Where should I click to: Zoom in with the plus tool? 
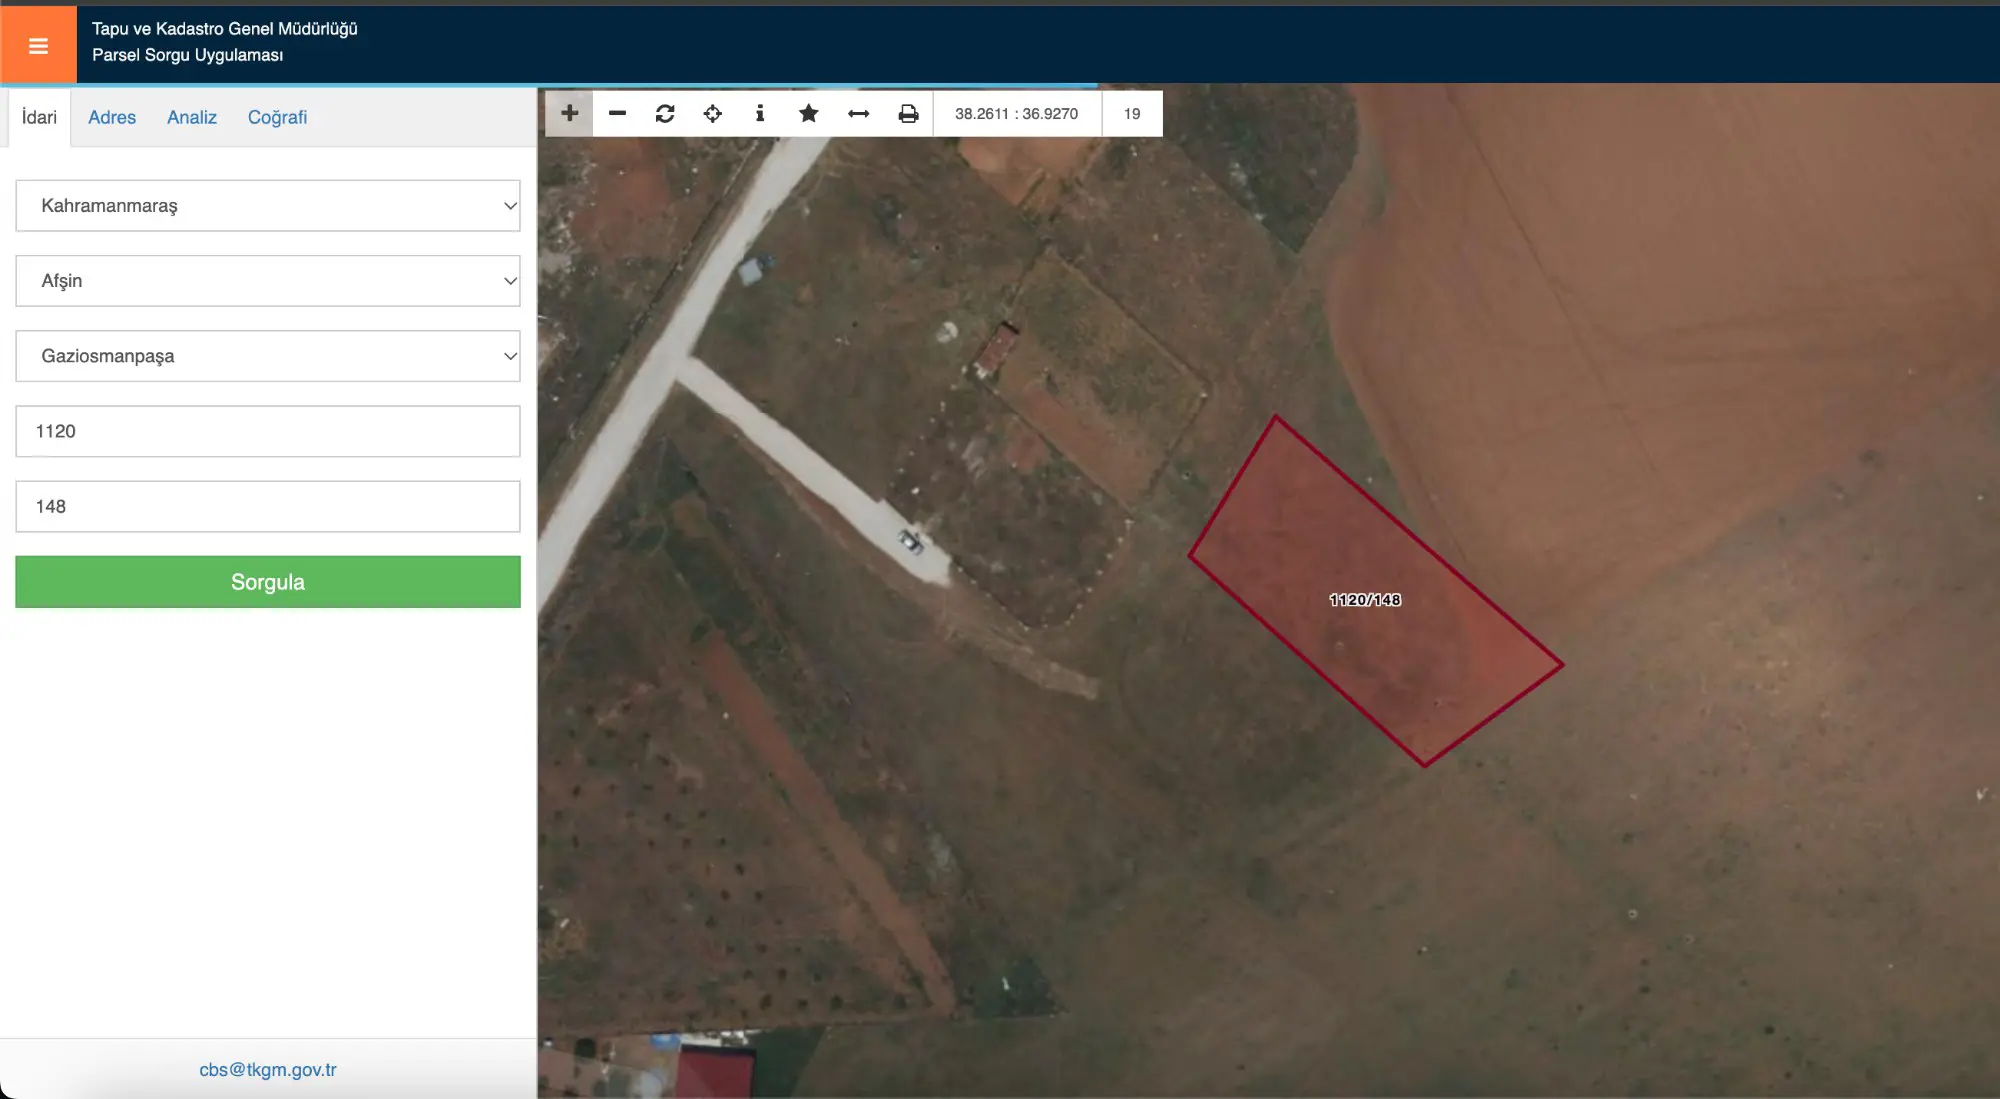click(569, 113)
